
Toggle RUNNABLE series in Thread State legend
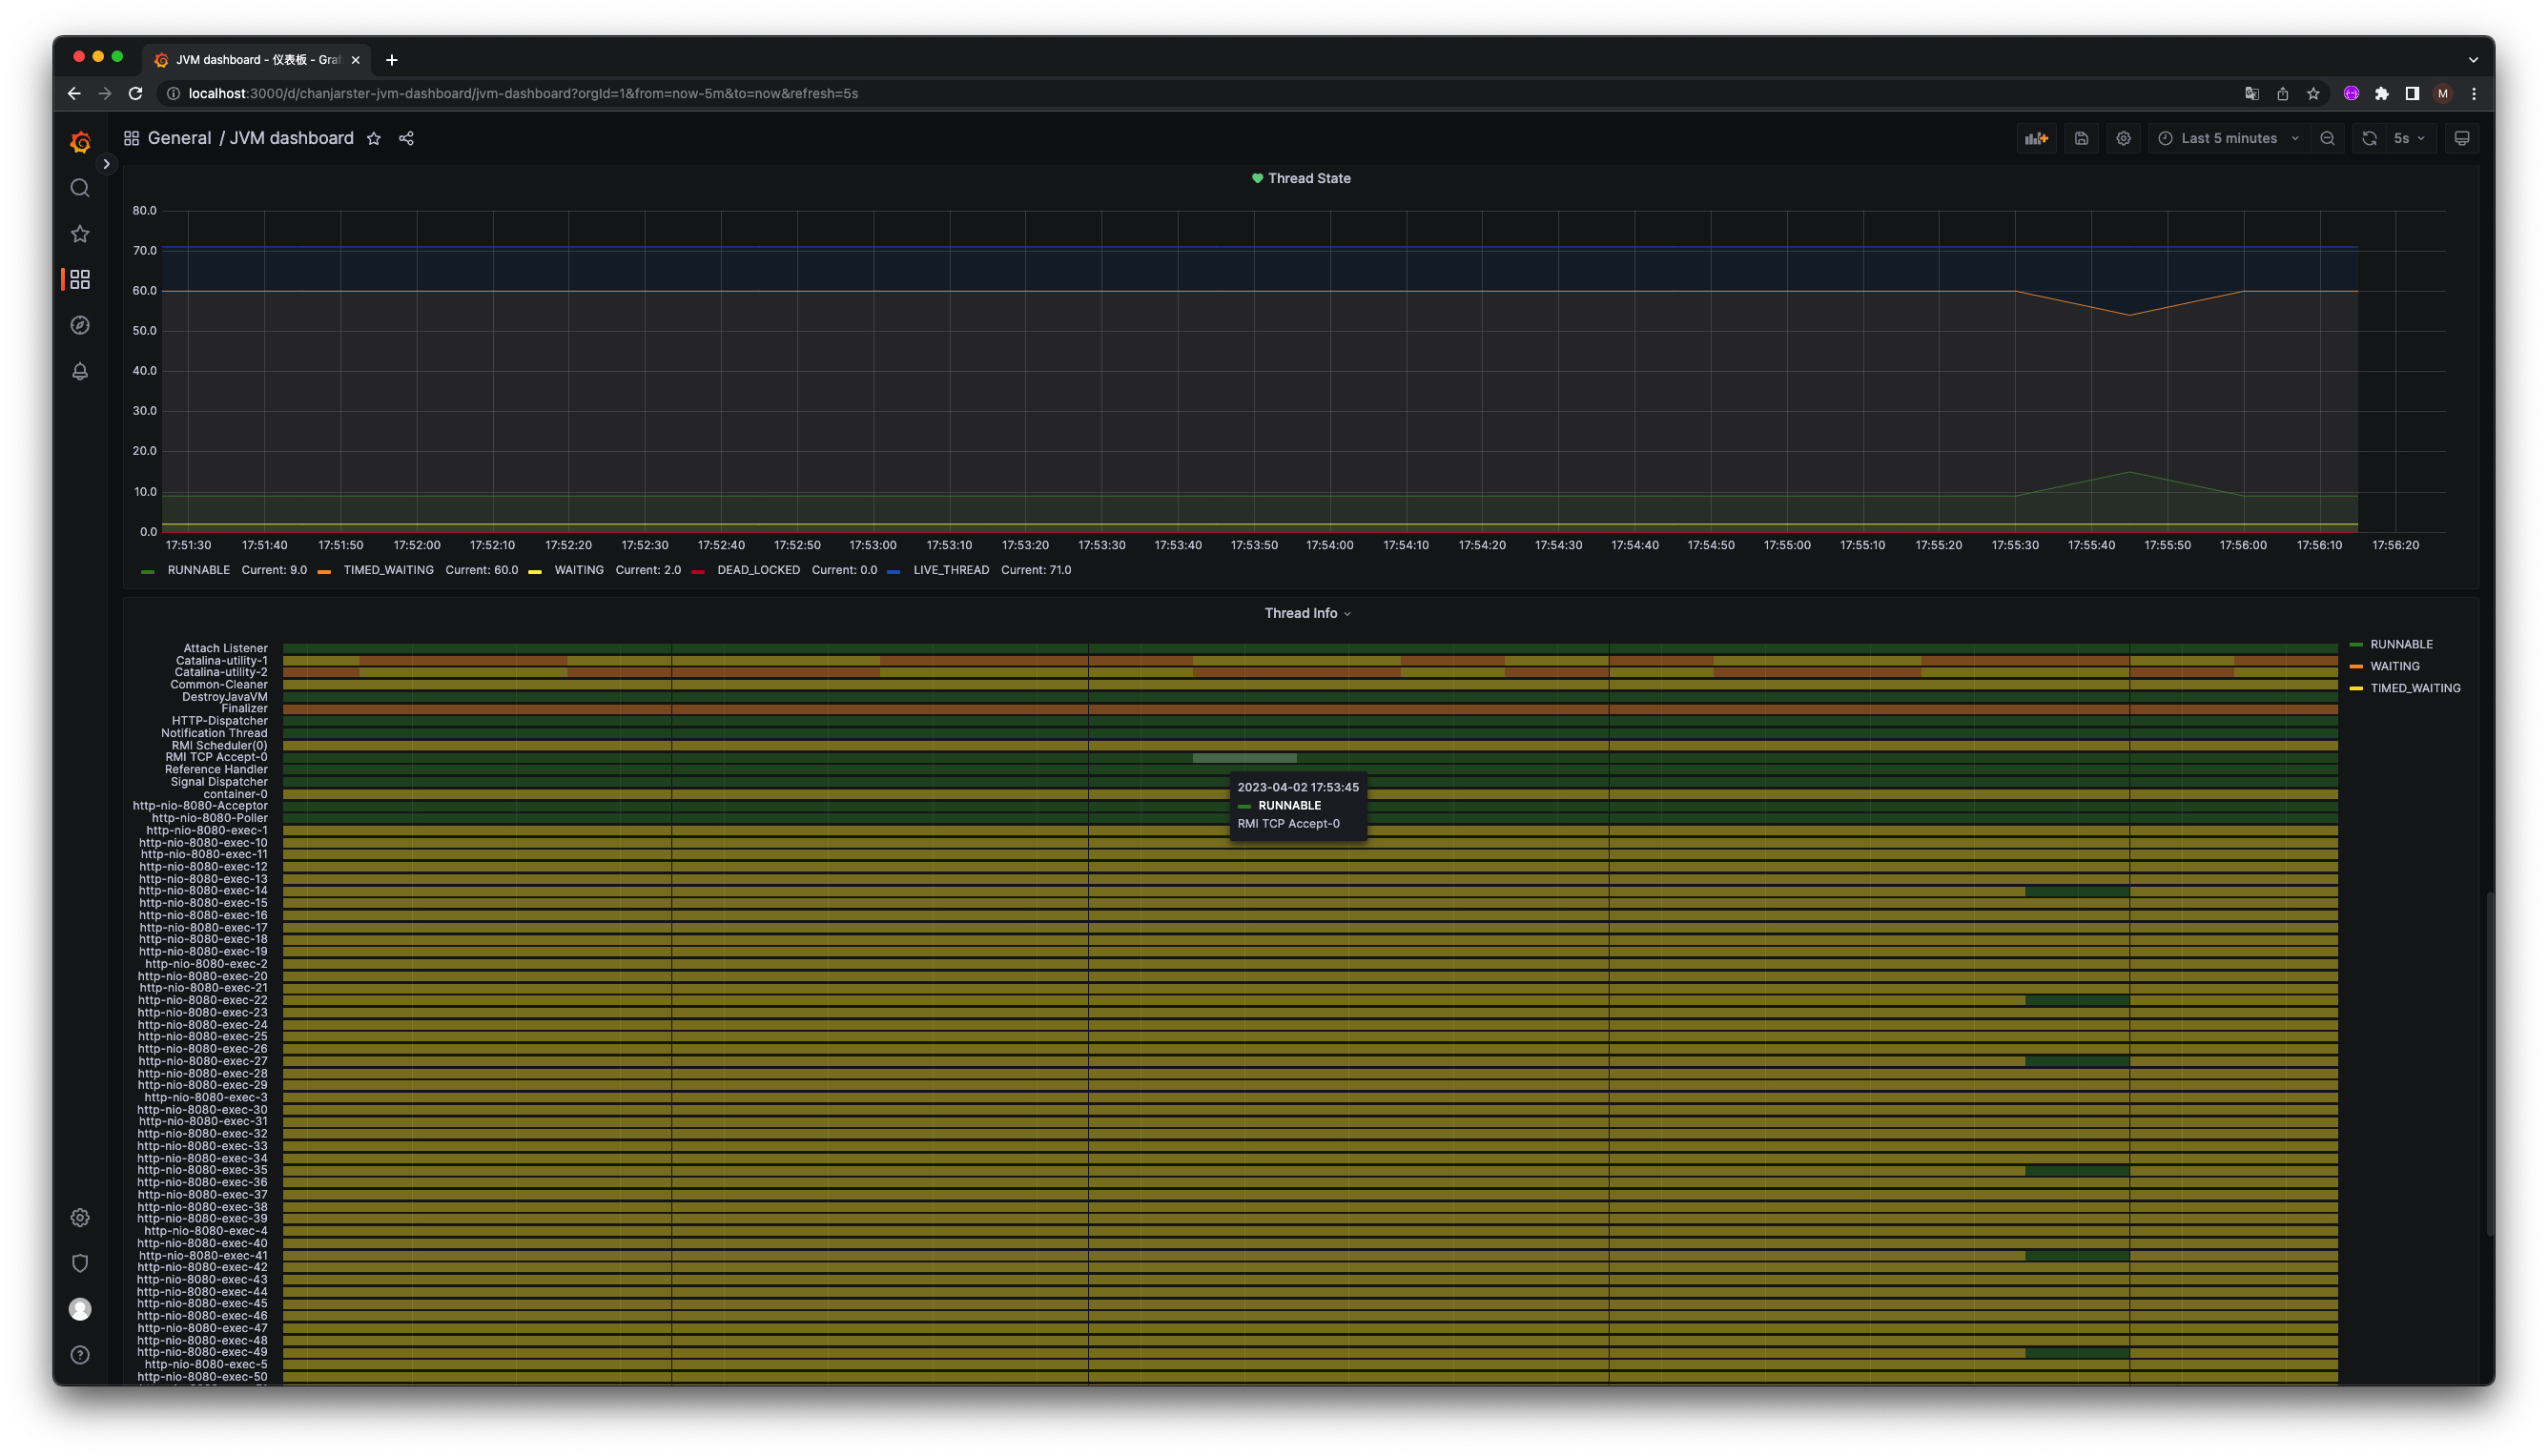[198, 570]
